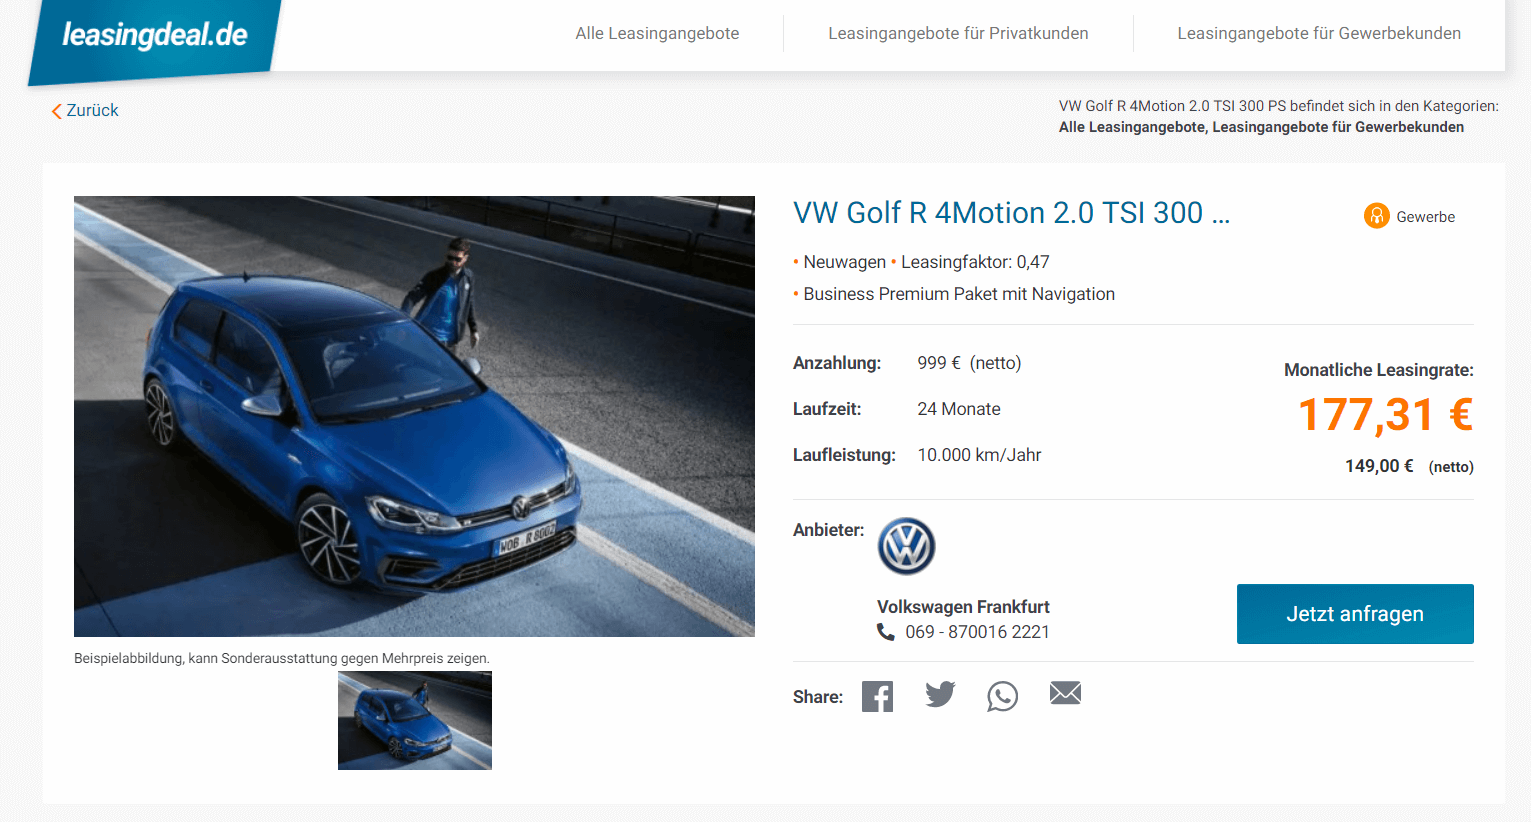Viewport: 1531px width, 822px height.
Task: Open the Alle Leasingangebote menu item
Action: (657, 33)
